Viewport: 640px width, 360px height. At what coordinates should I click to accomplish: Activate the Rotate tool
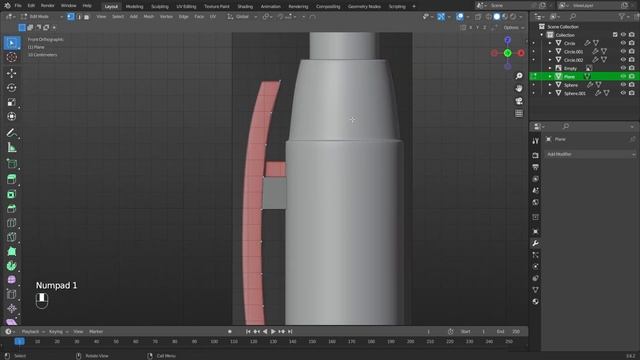click(x=11, y=88)
